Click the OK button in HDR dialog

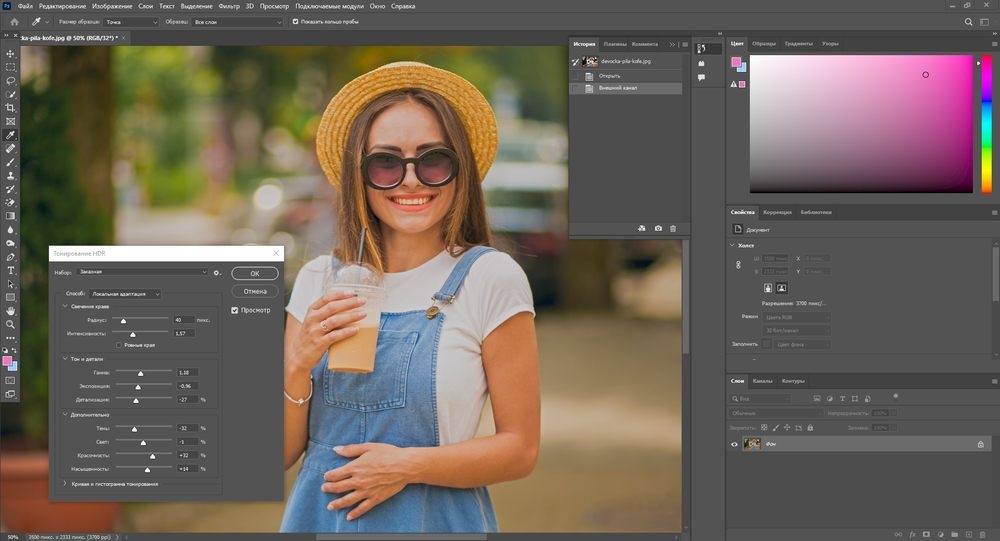click(x=254, y=273)
